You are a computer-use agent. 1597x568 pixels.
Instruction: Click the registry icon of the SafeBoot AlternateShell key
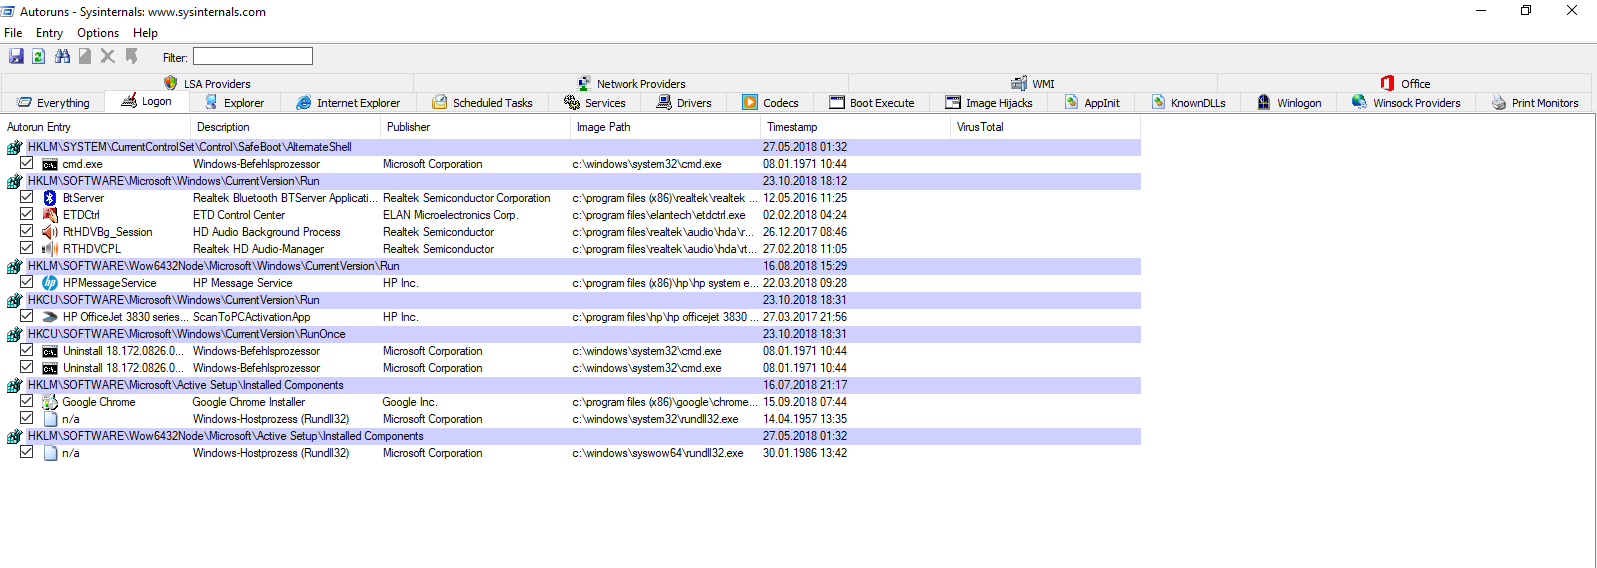[15, 147]
